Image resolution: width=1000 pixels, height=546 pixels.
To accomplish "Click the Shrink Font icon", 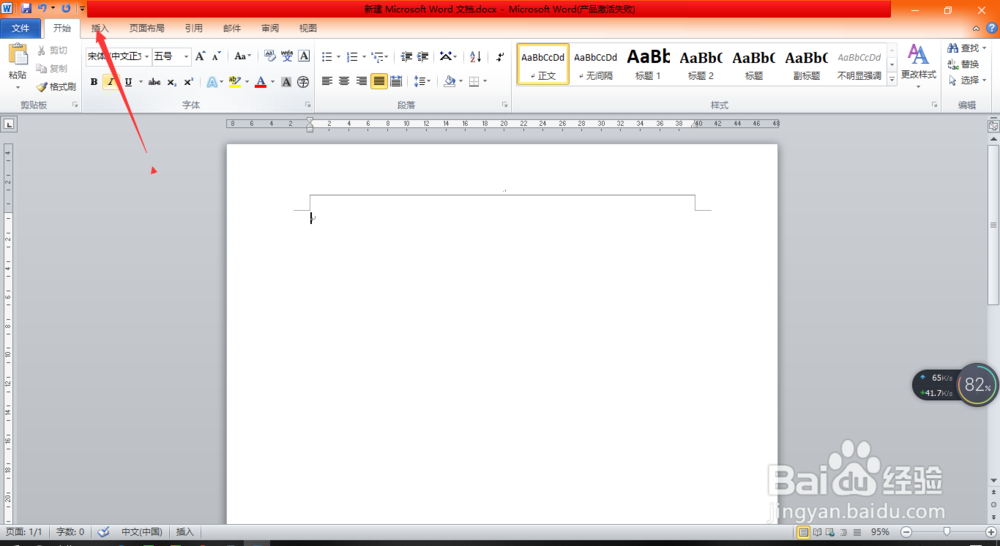I will pyautogui.click(x=216, y=56).
